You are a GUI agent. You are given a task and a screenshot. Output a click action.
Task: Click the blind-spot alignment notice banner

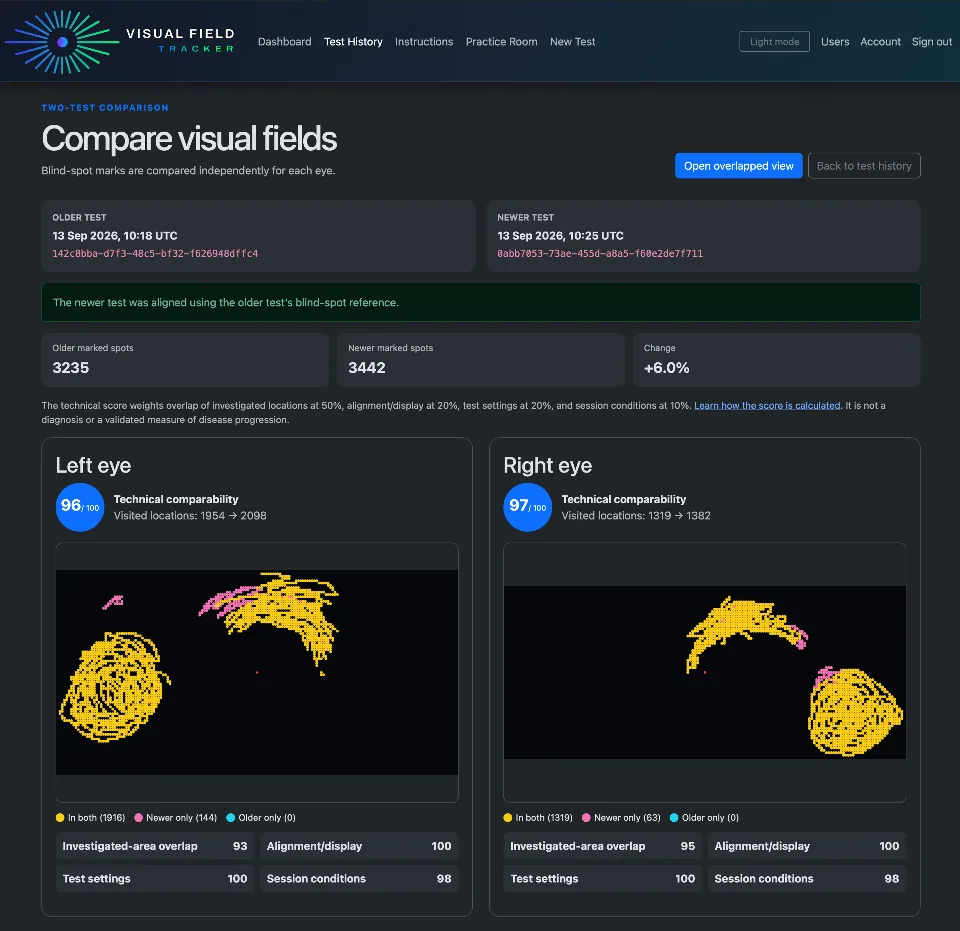coord(481,302)
